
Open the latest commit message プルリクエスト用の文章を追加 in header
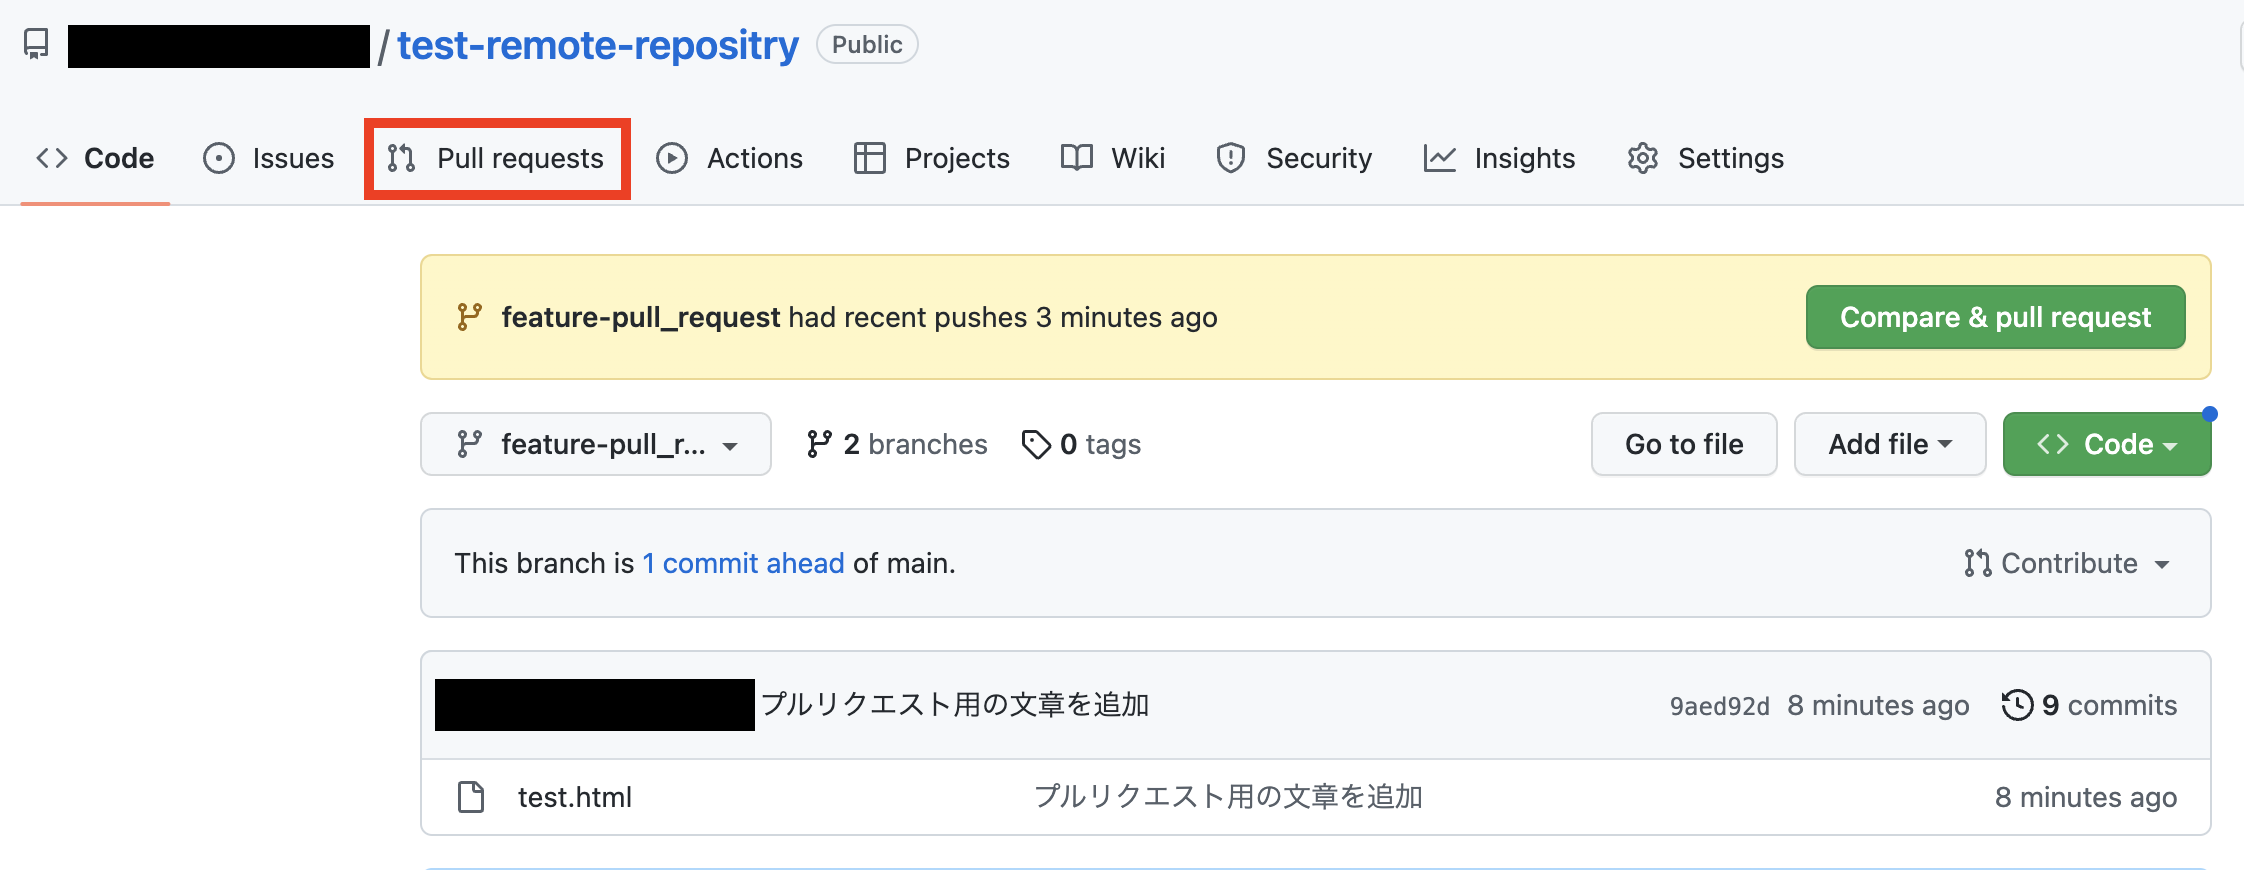coord(956,705)
